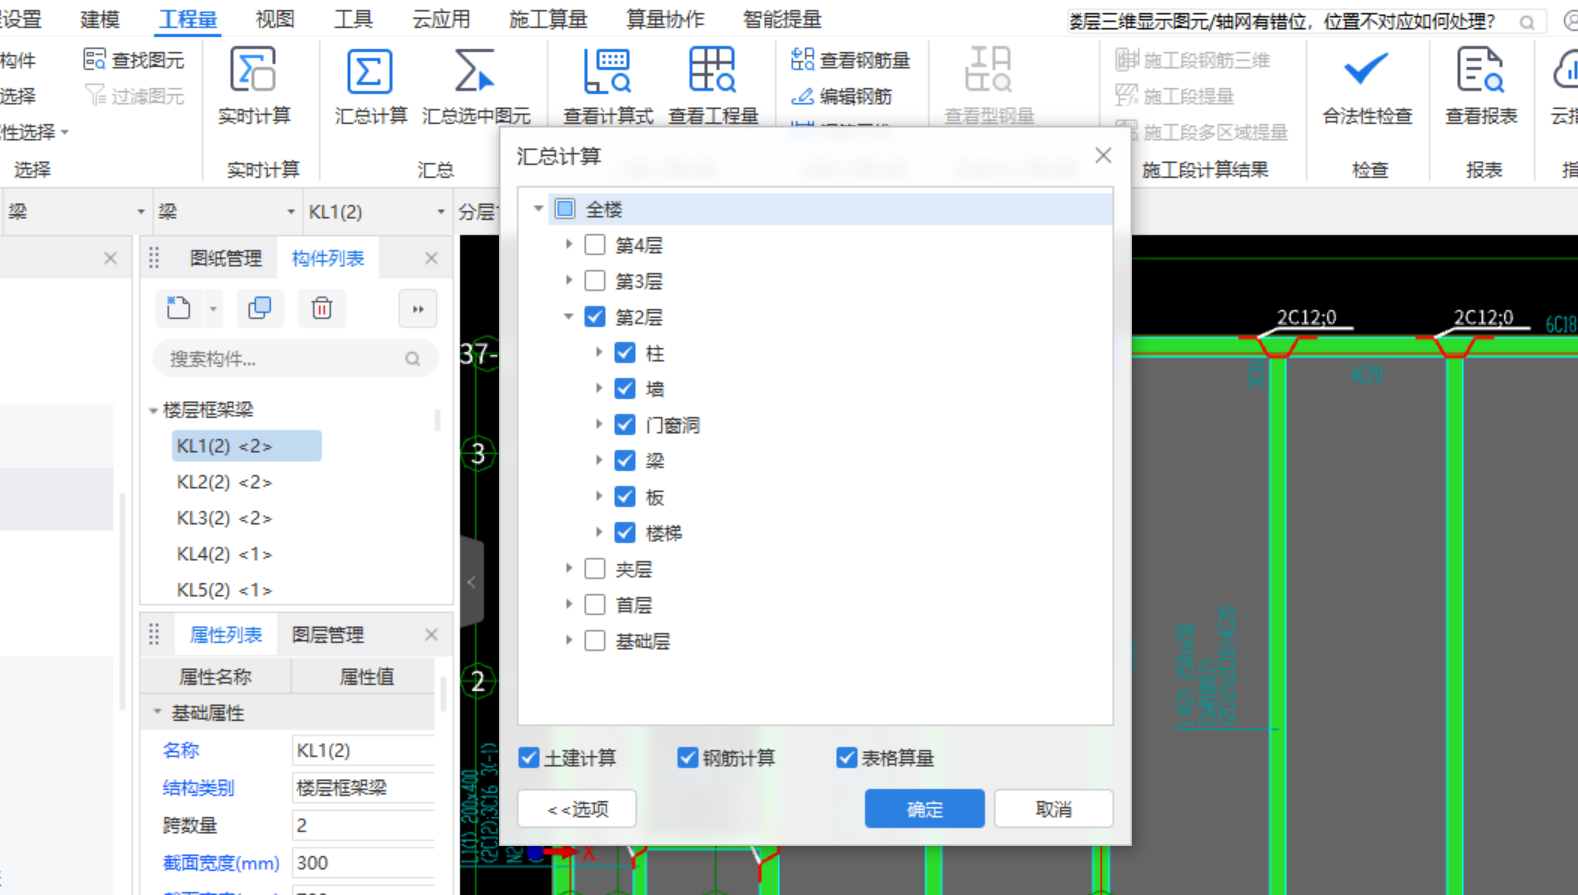Click 汇总选中图元 icon
This screenshot has width=1578, height=895.
pyautogui.click(x=474, y=72)
